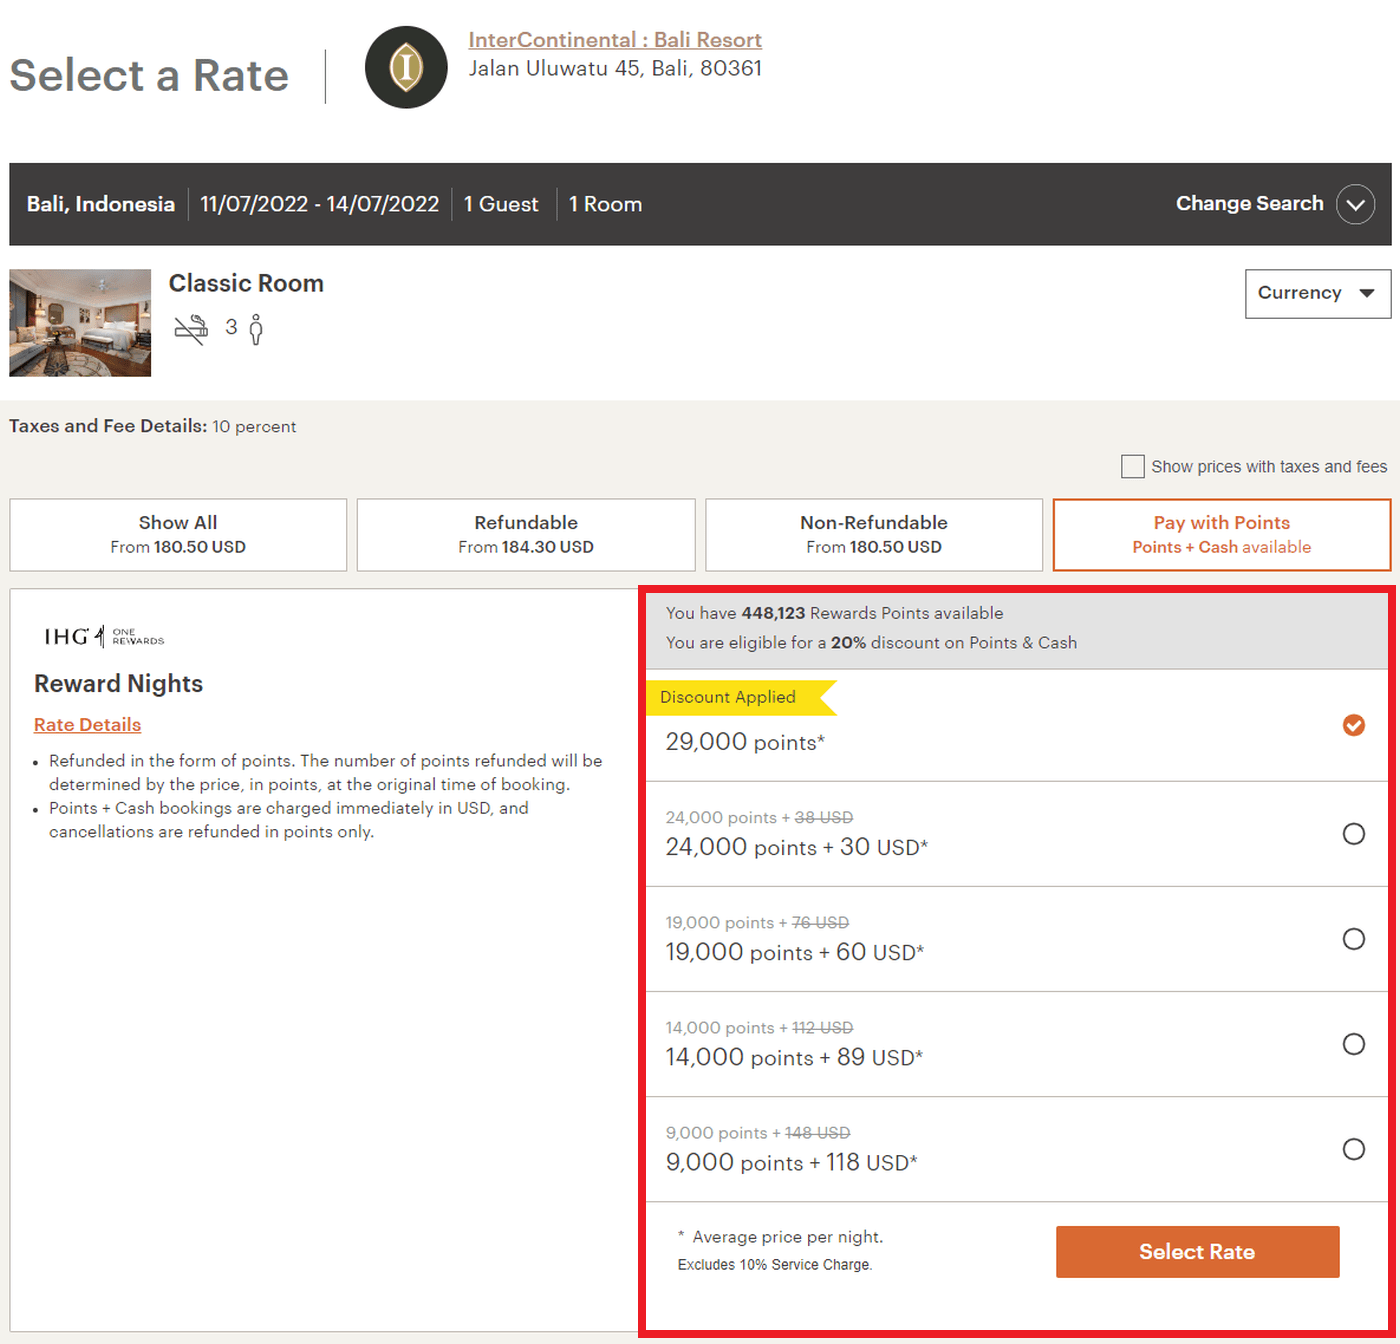The width and height of the screenshot is (1400, 1344).
Task: Switch to the Show All tab
Action: click(178, 535)
